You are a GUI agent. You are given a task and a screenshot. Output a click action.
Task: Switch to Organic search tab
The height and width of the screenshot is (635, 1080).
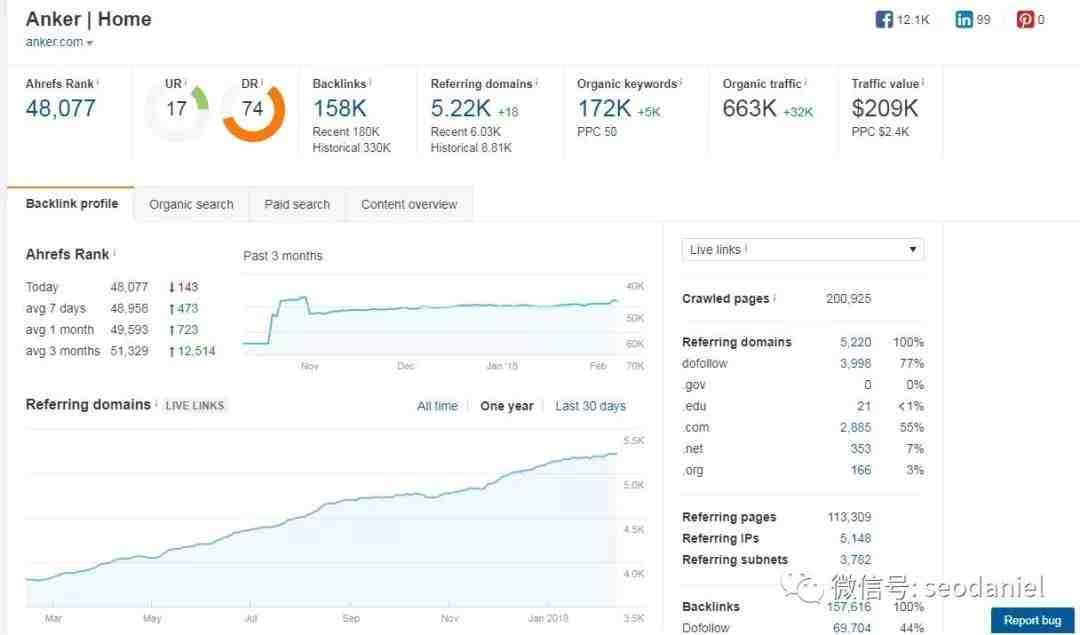coord(191,205)
